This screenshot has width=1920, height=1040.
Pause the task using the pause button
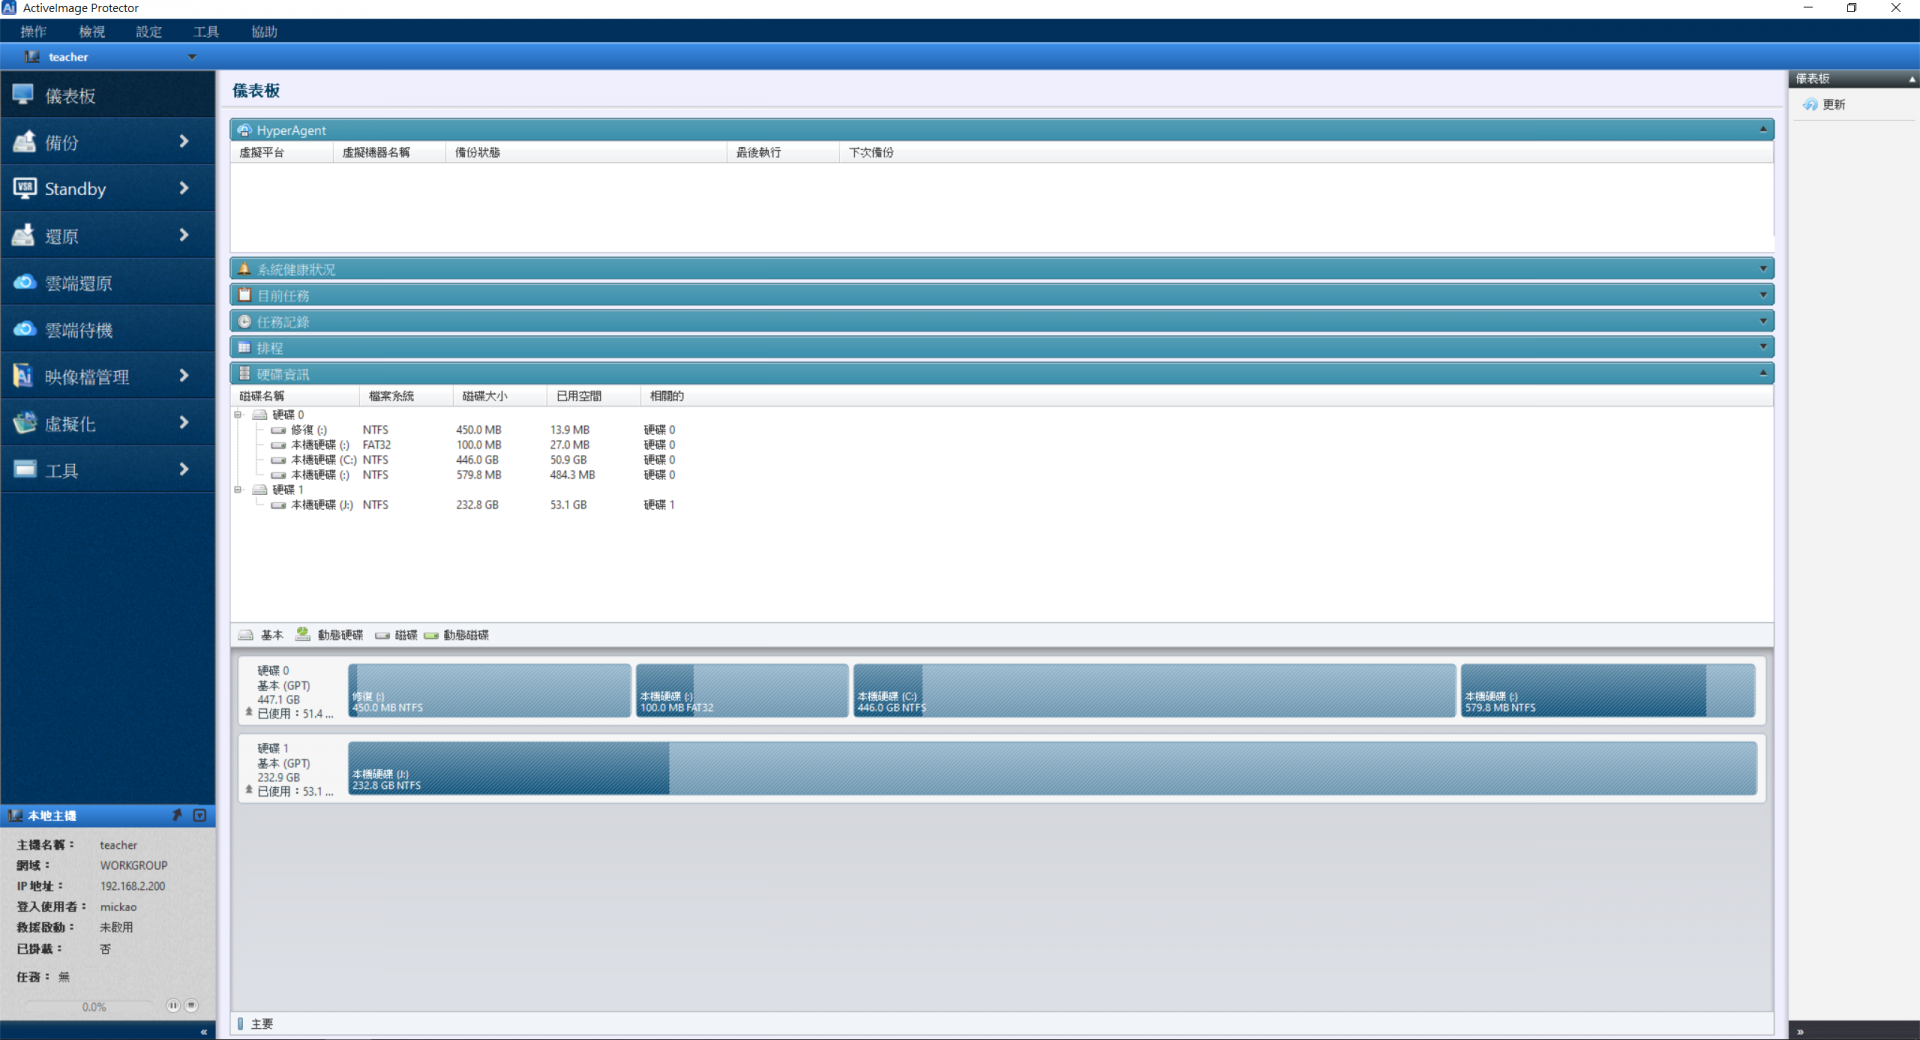(x=173, y=1006)
